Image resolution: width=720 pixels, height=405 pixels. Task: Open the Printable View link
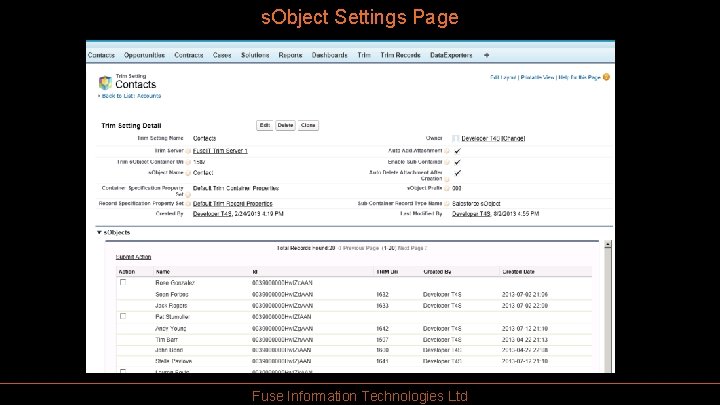pyautogui.click(x=538, y=78)
